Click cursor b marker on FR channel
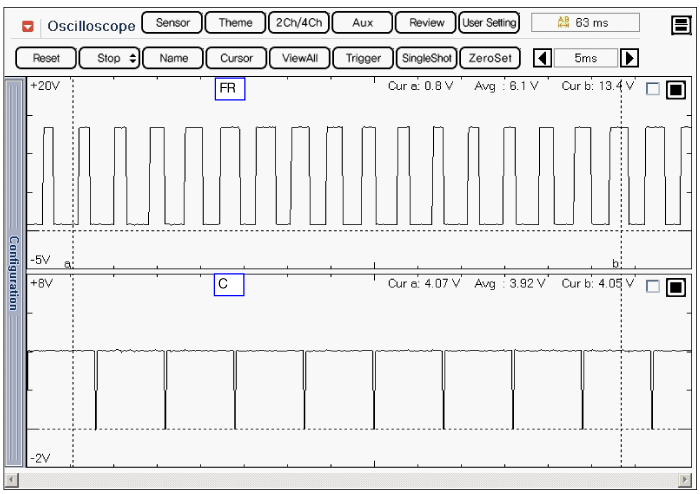 point(615,263)
